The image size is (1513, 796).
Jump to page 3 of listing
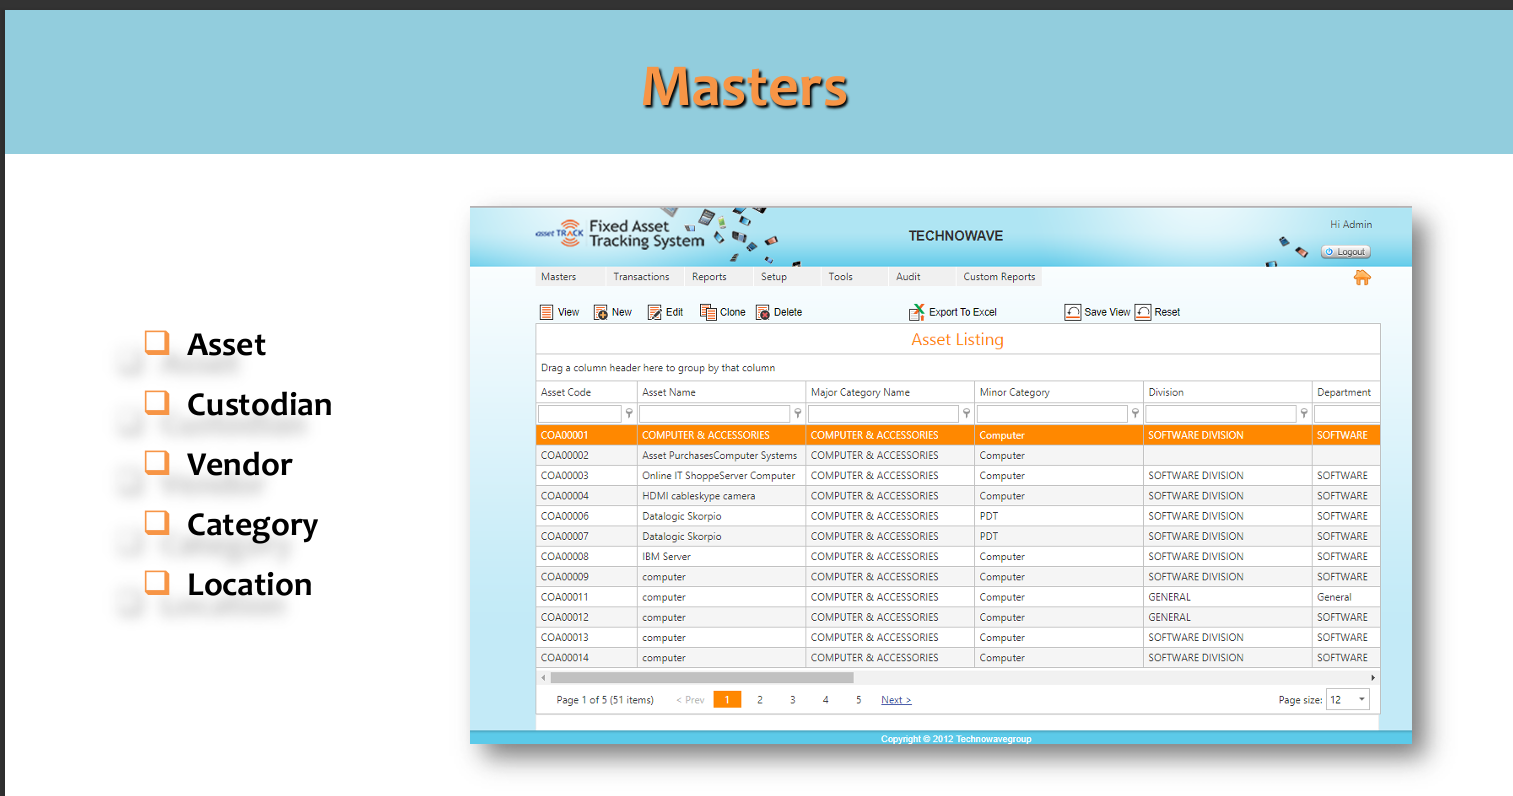pos(793,700)
